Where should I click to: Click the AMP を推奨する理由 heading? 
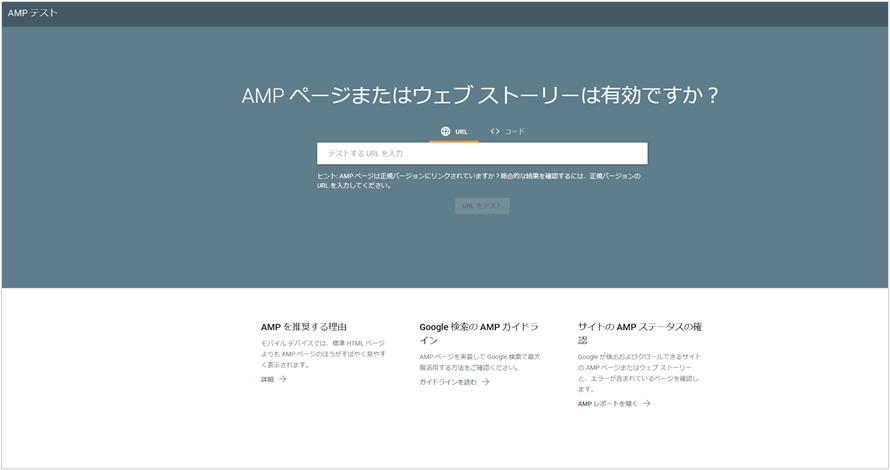[304, 327]
